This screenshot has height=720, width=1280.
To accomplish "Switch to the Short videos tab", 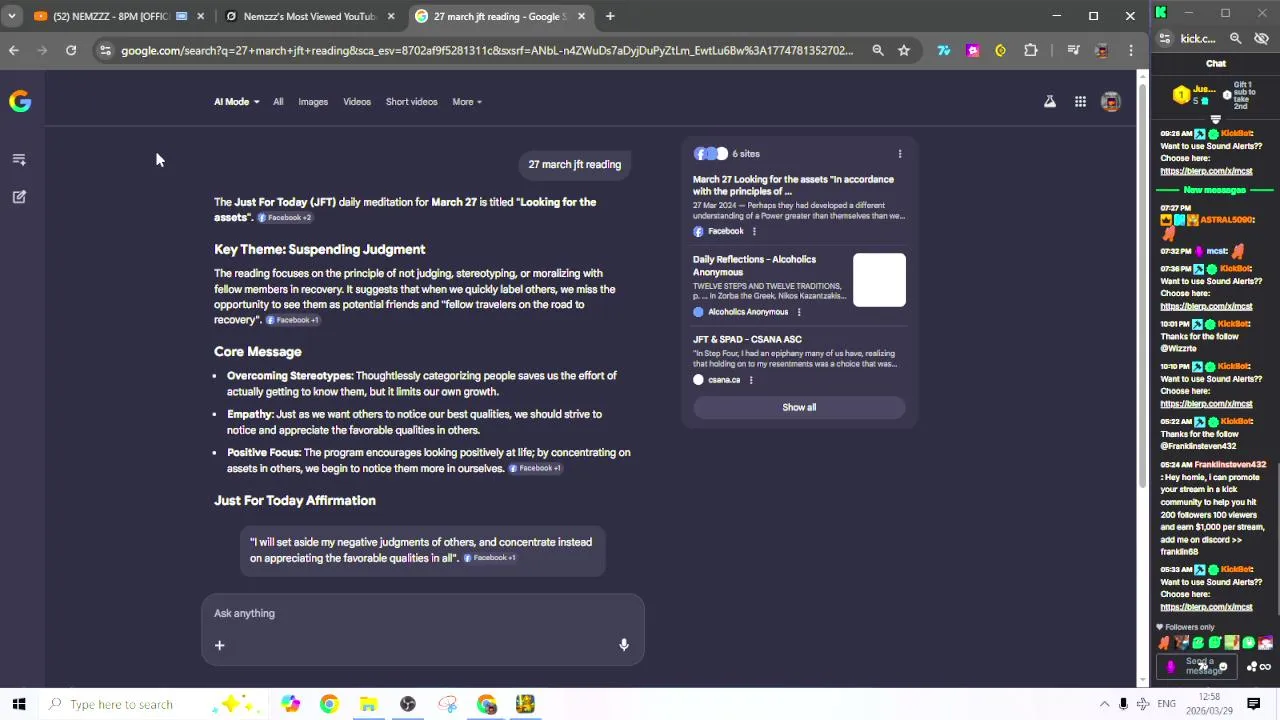I will (x=412, y=101).
